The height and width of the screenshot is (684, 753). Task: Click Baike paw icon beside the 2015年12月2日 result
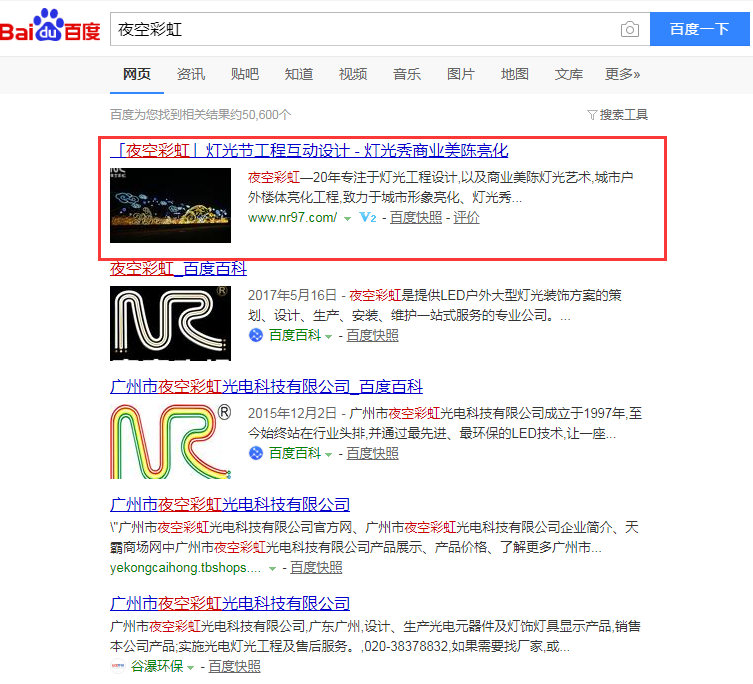[x=256, y=453]
